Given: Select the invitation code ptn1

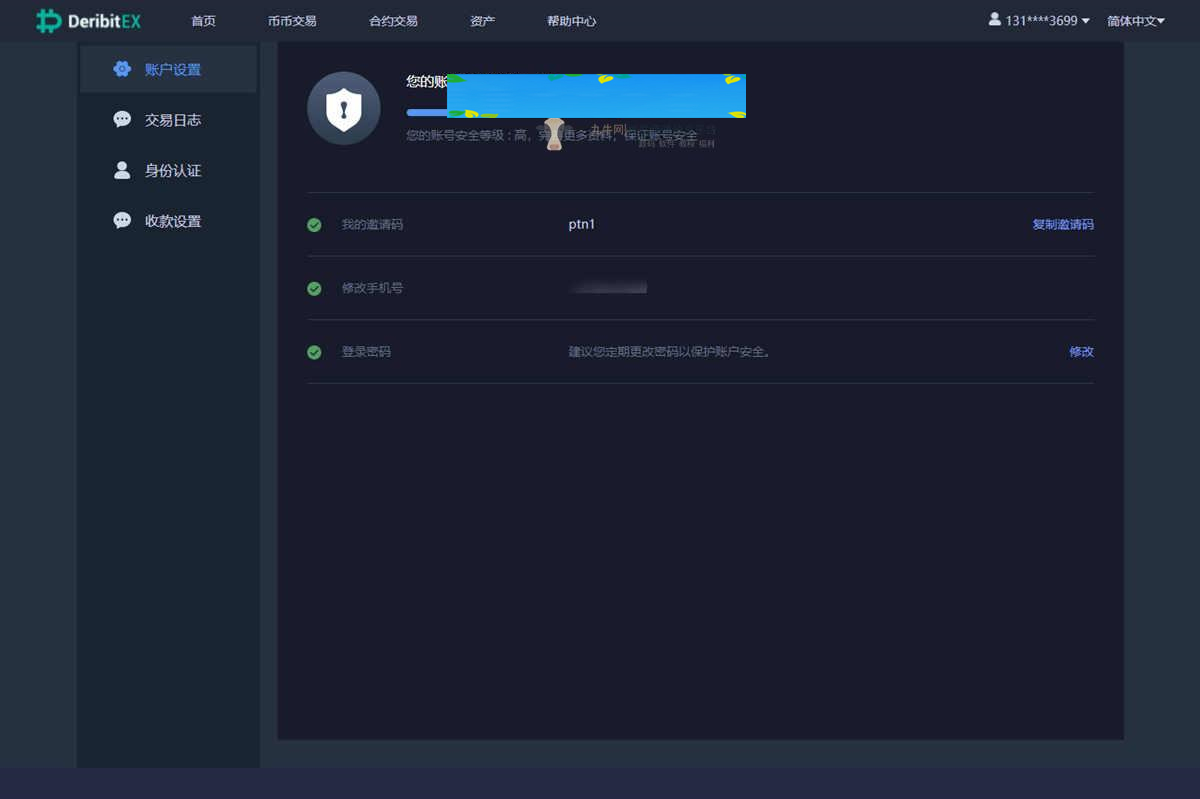Looking at the screenshot, I should pos(582,225).
